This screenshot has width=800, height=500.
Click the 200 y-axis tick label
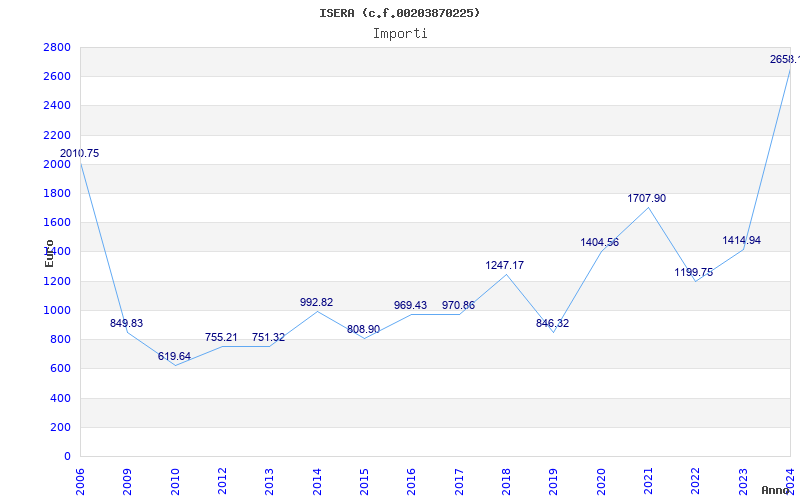[x=60, y=427]
